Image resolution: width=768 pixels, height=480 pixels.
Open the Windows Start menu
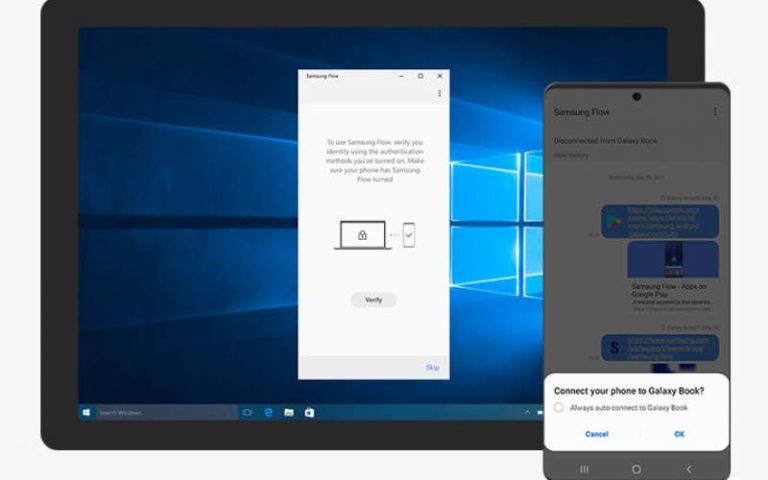(x=87, y=412)
